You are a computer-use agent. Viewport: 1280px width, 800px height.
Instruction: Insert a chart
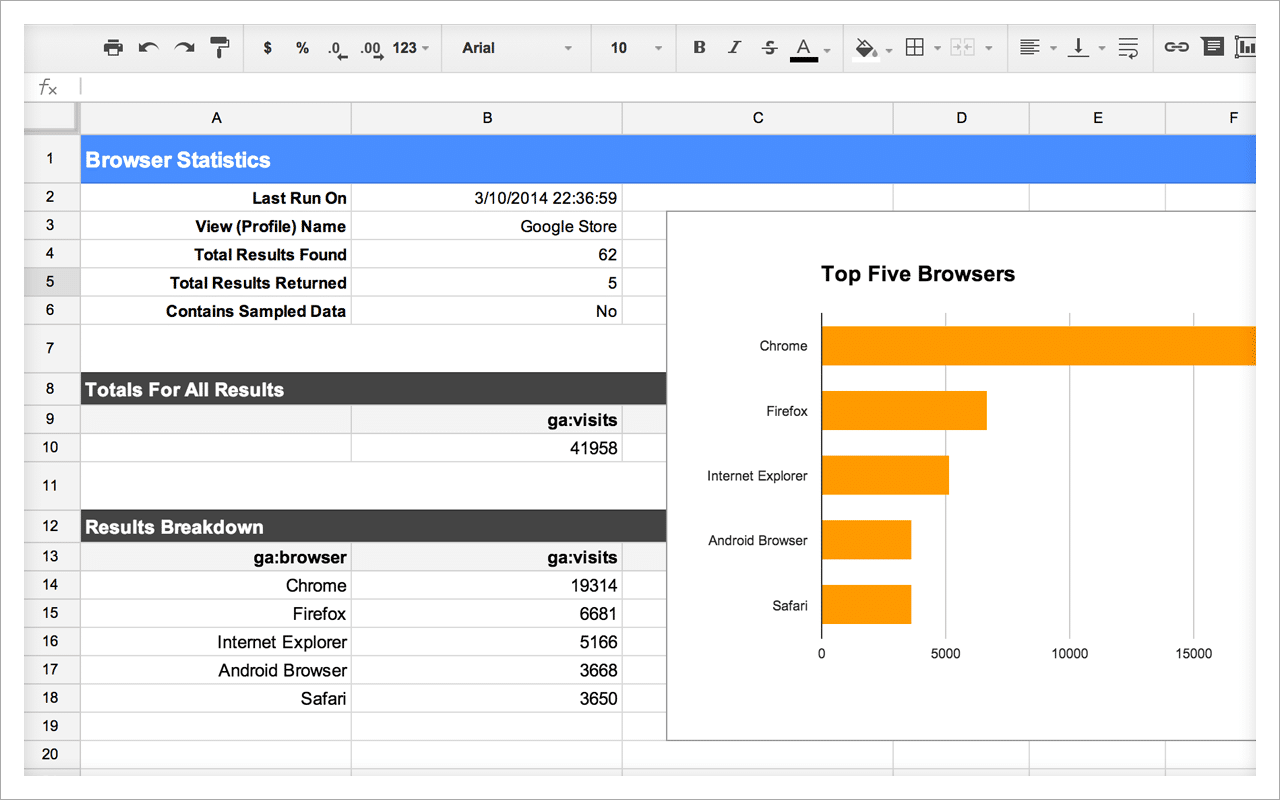(1246, 47)
